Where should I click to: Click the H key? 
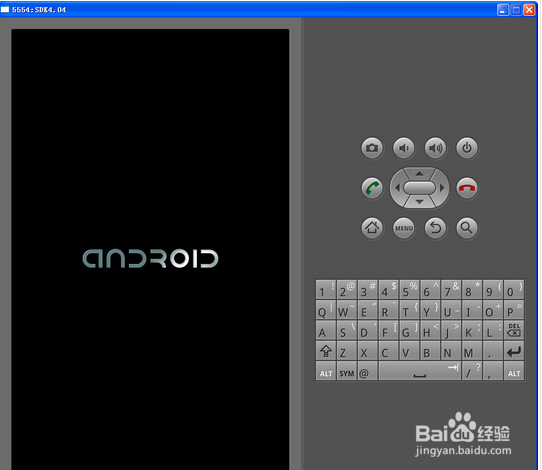pos(430,330)
